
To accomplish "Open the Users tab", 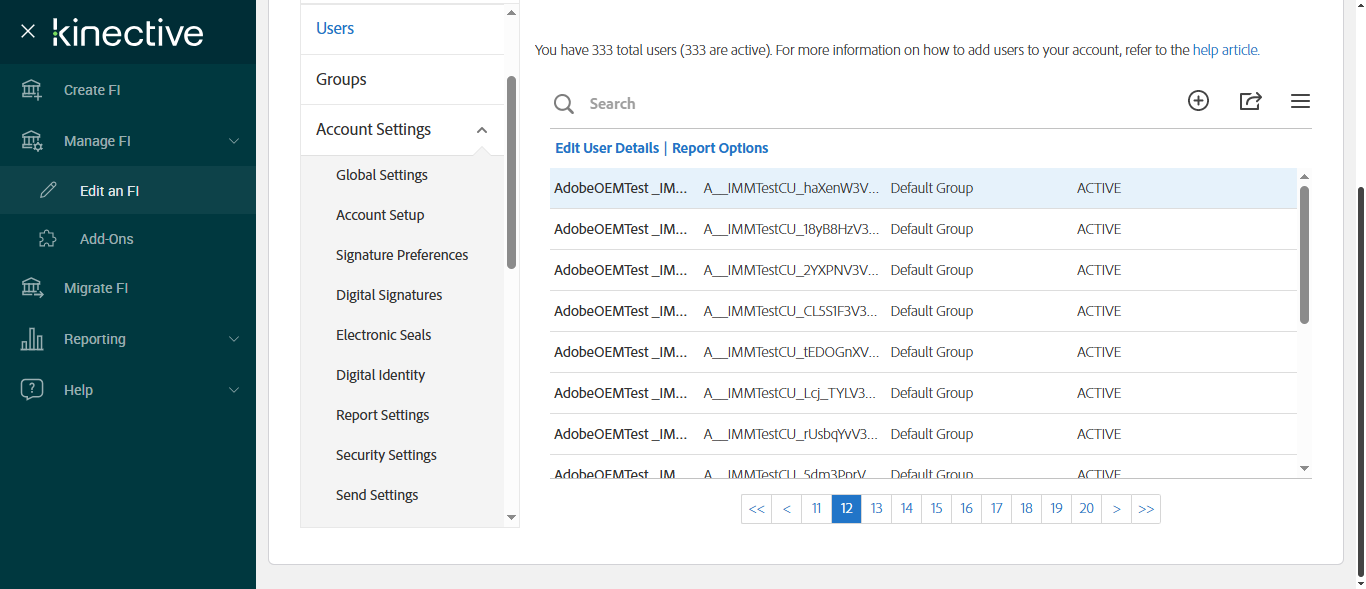I will [x=335, y=29].
